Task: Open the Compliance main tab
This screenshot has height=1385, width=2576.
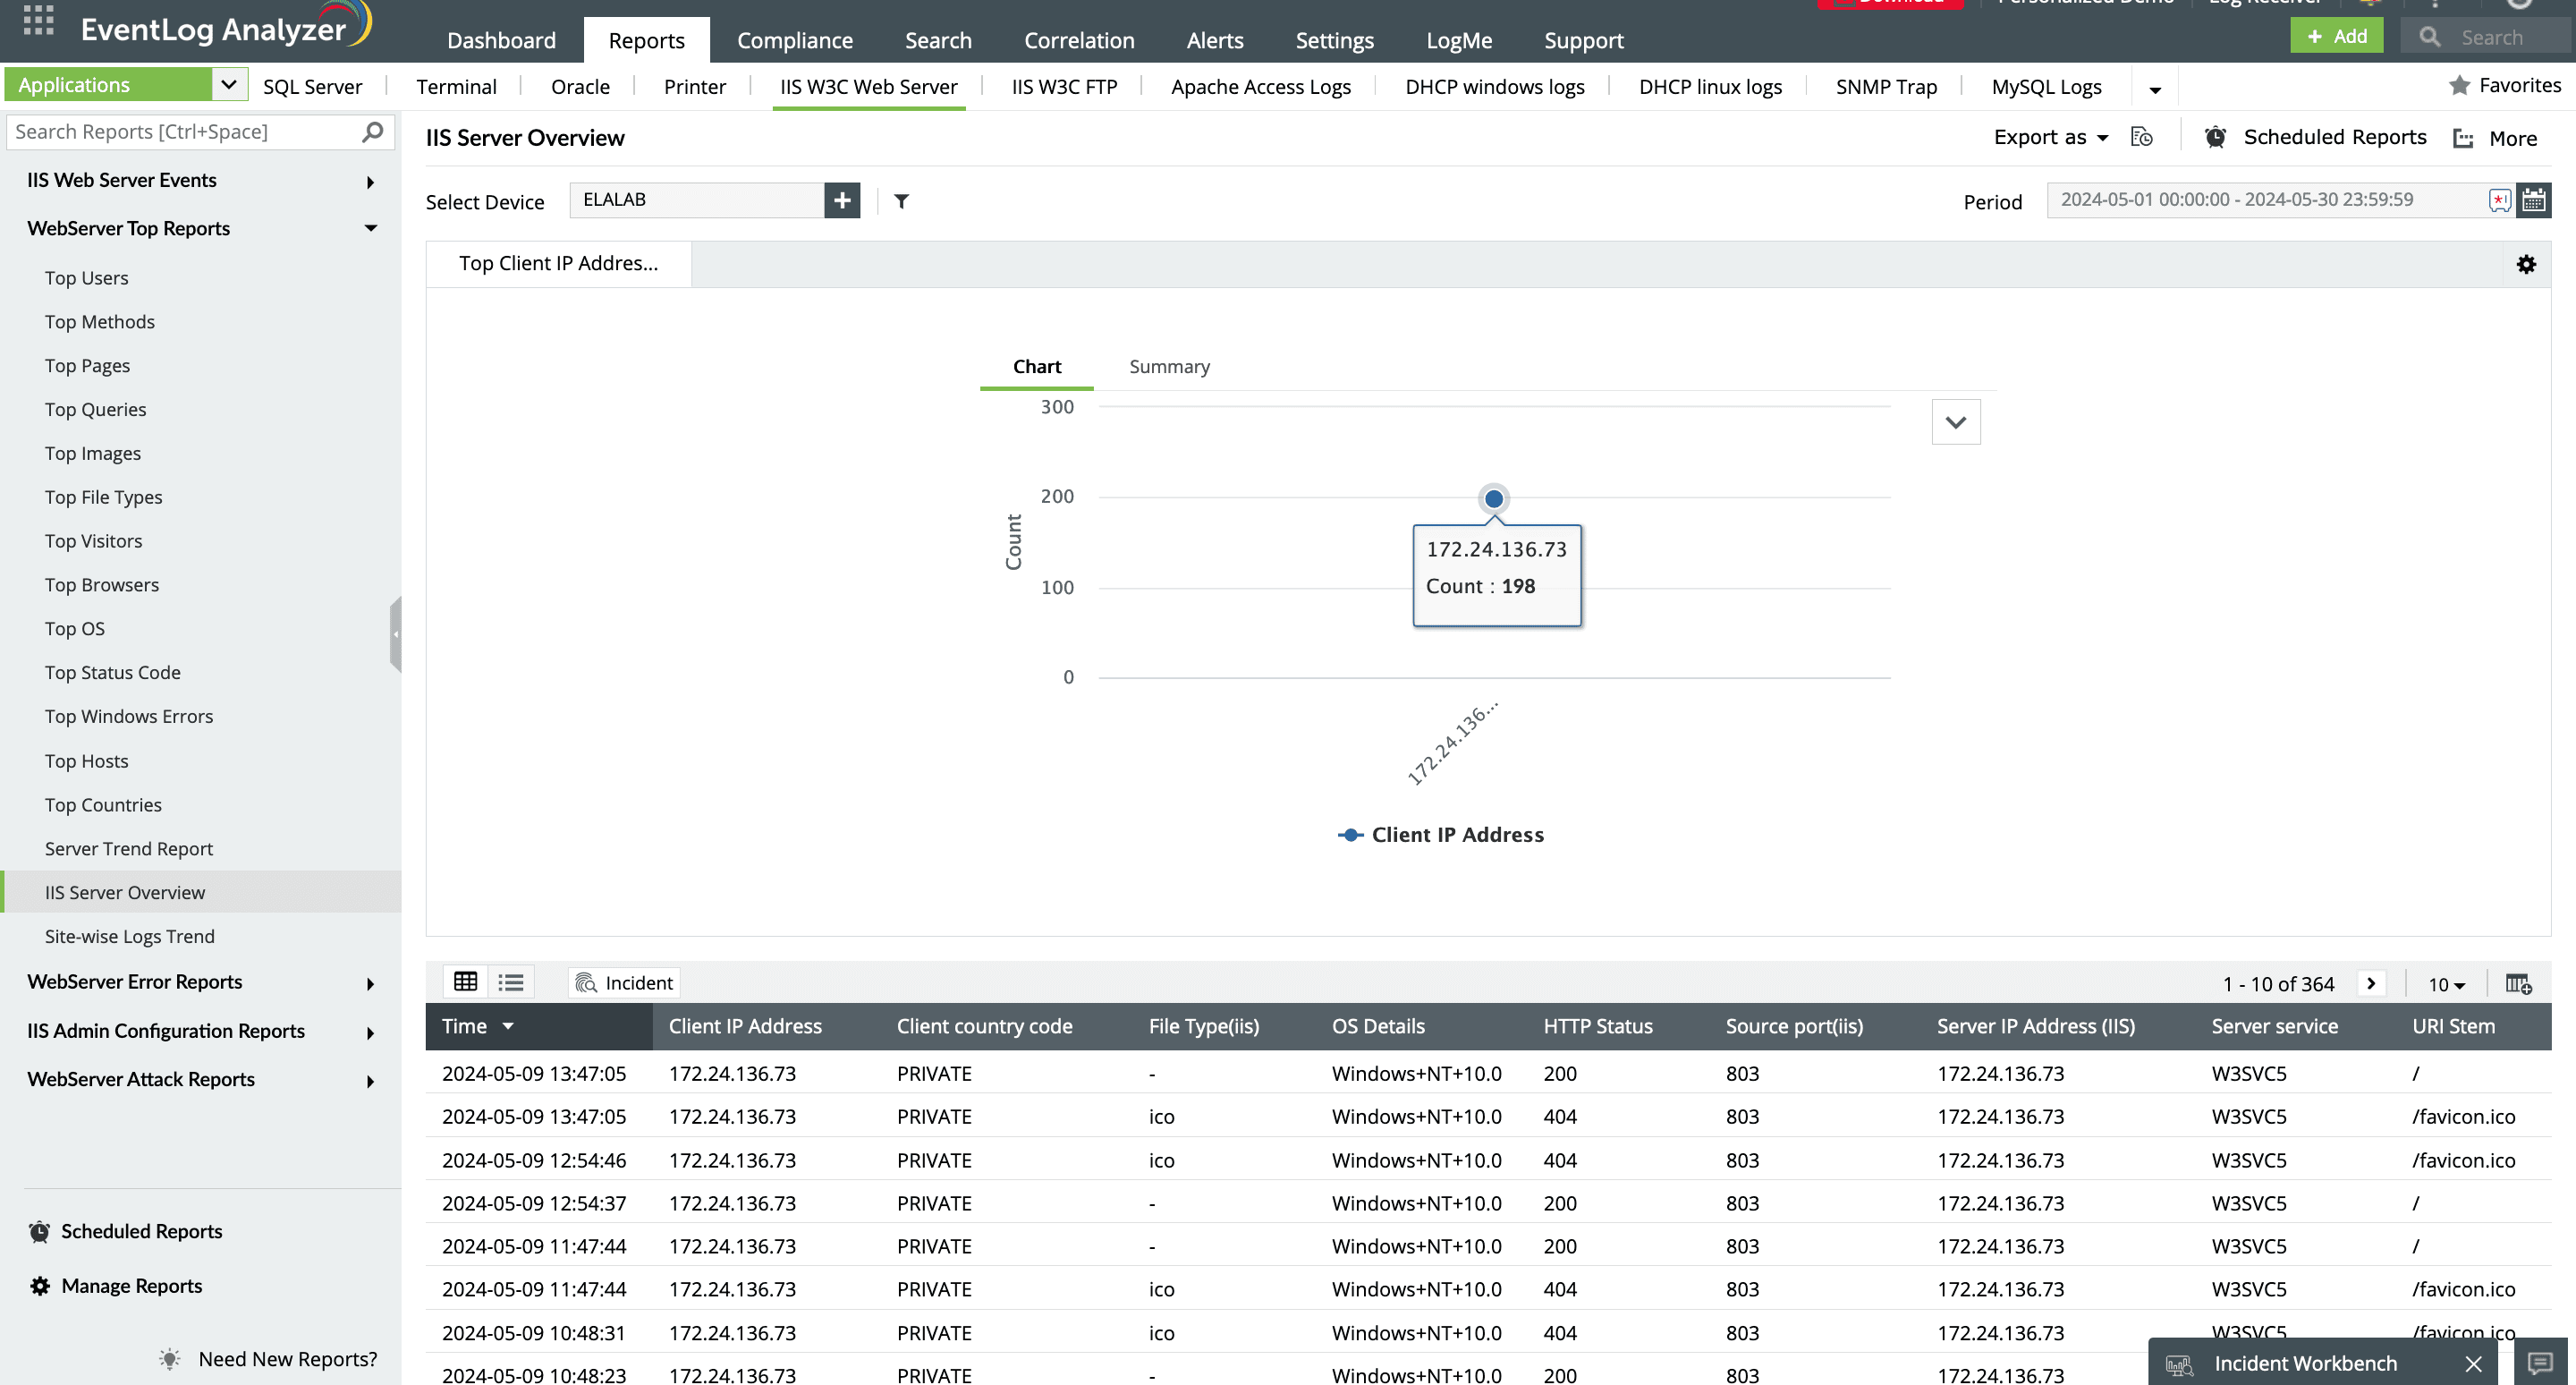Action: click(794, 40)
